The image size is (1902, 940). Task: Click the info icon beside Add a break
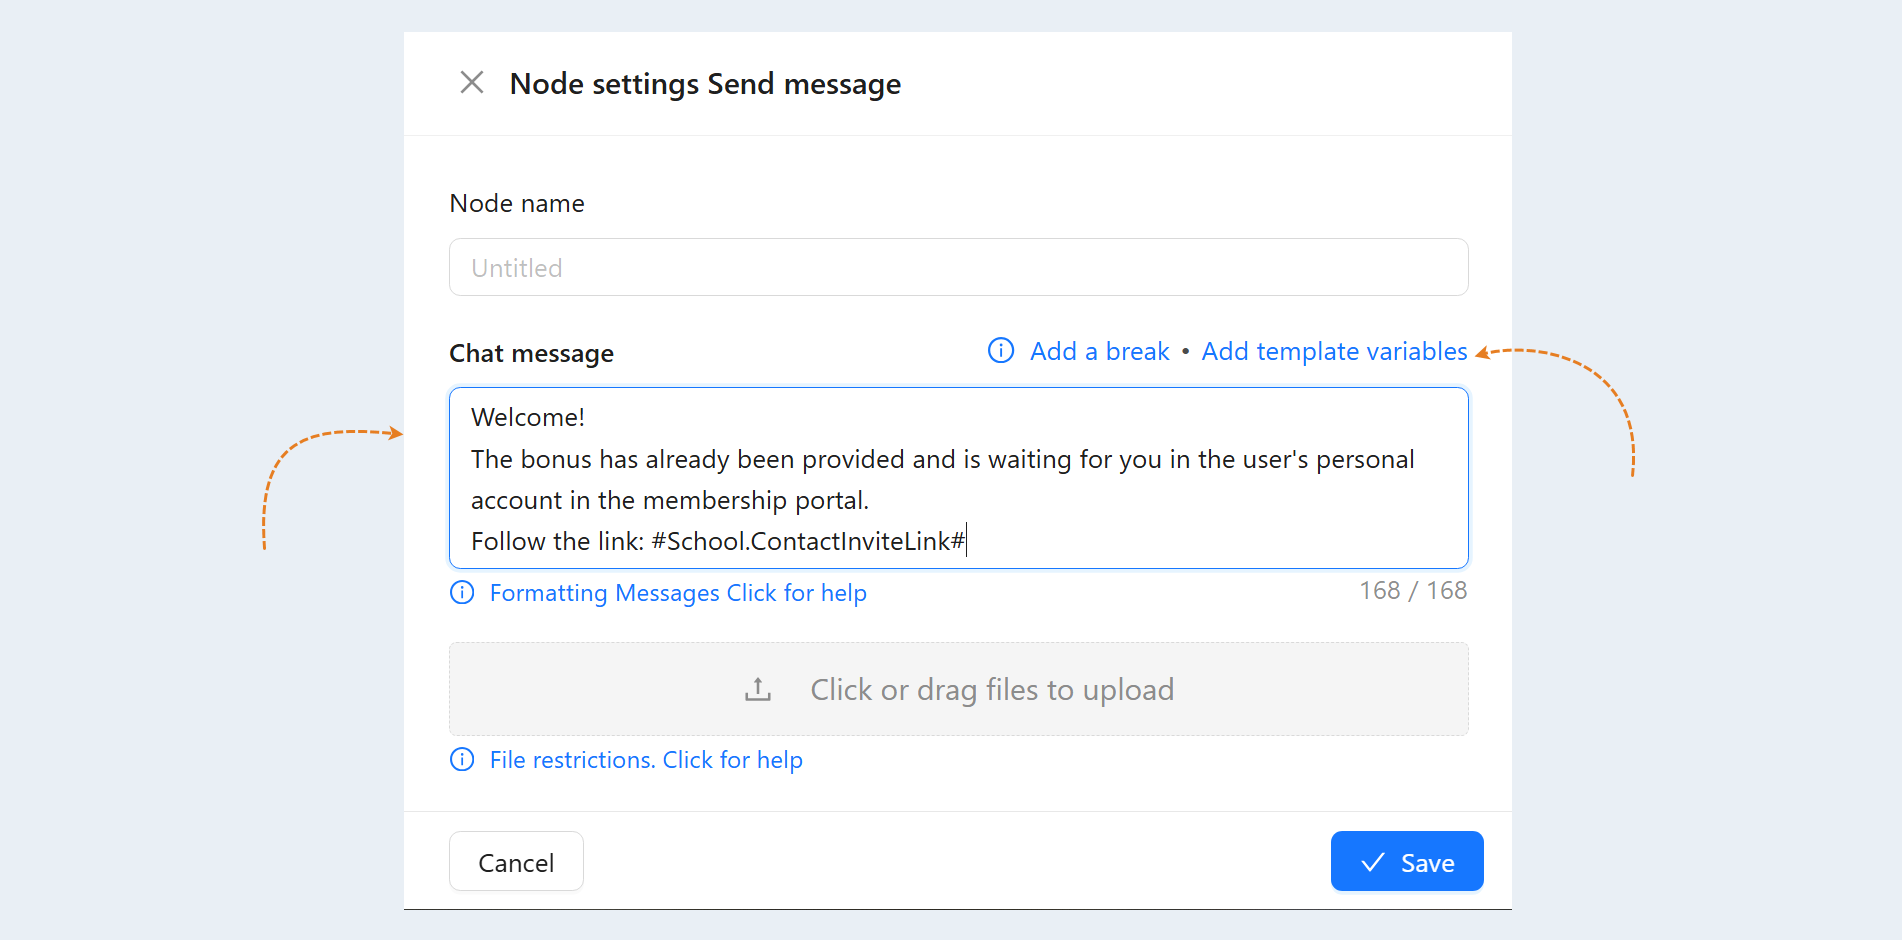point(1001,350)
